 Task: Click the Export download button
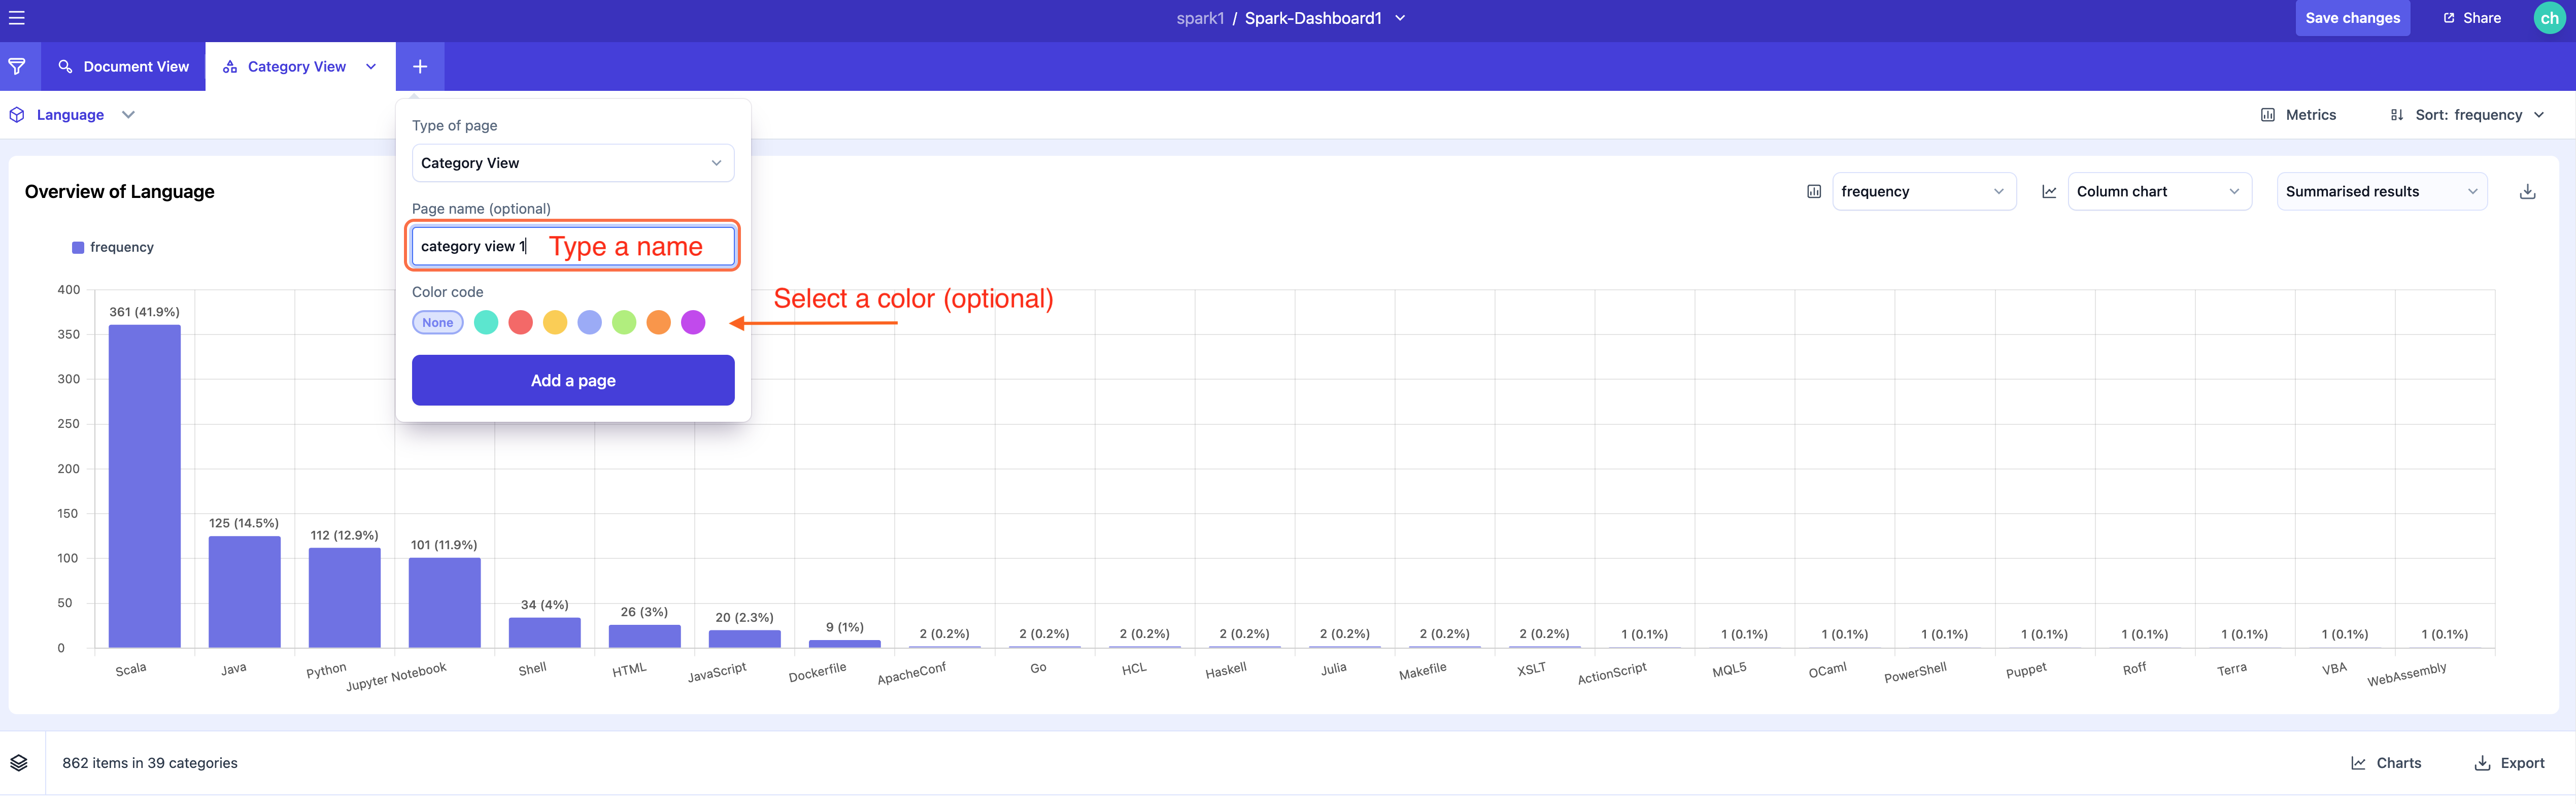[x=2509, y=763]
